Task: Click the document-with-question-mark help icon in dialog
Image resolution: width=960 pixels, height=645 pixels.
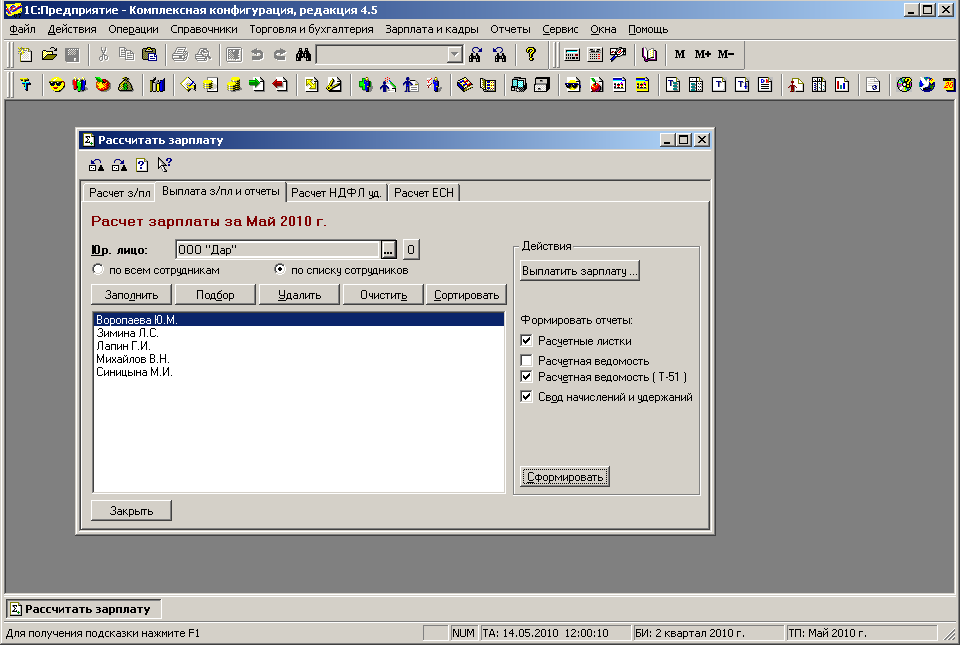Action: point(142,165)
